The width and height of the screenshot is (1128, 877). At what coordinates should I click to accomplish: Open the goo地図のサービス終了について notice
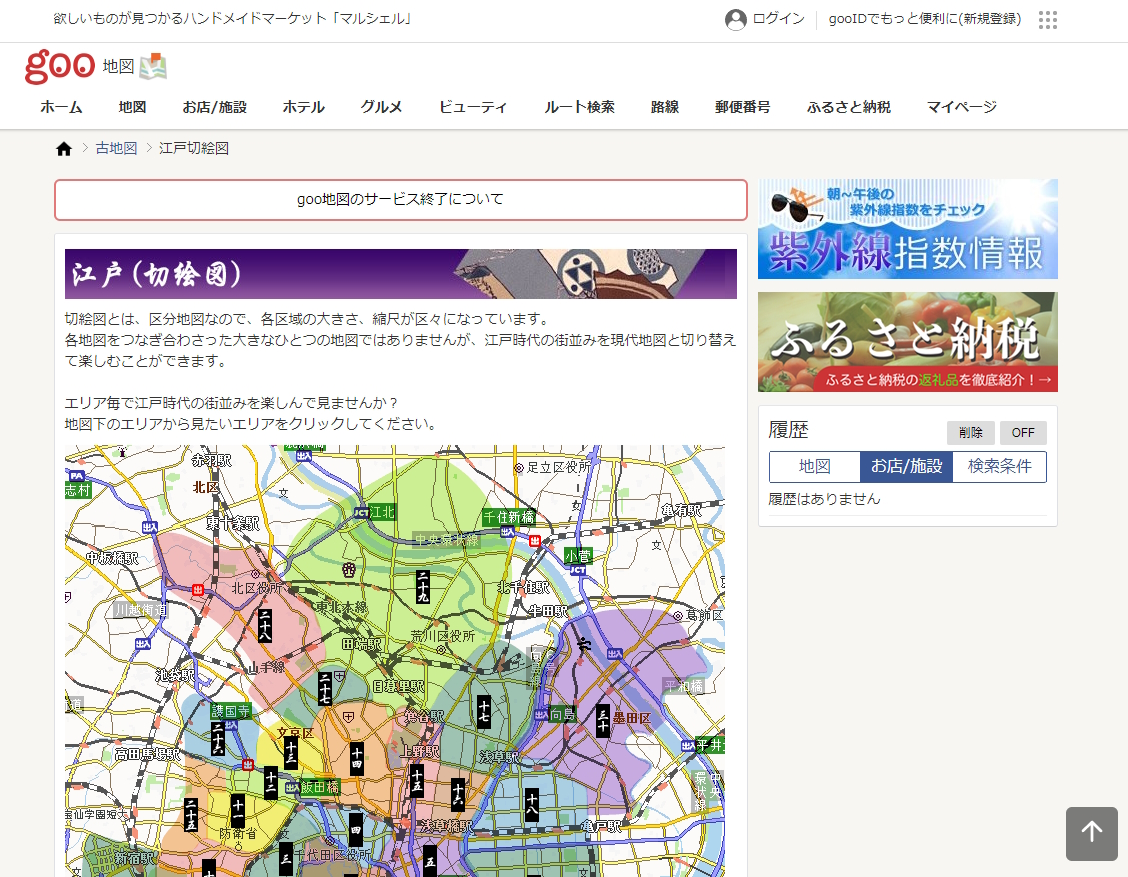(400, 200)
